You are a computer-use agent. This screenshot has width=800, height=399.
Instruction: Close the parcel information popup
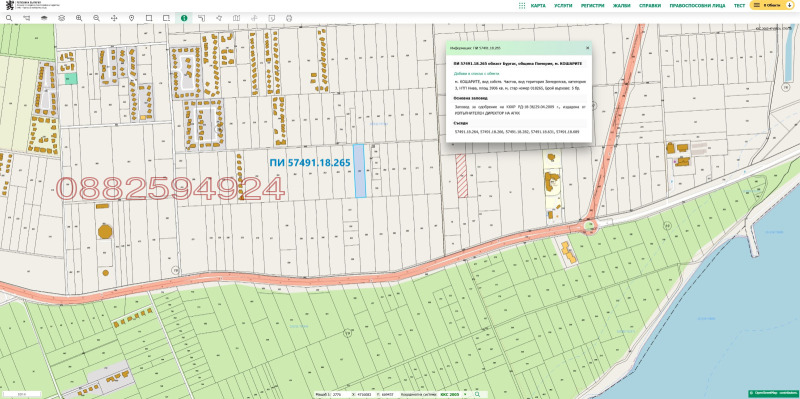[587, 47]
